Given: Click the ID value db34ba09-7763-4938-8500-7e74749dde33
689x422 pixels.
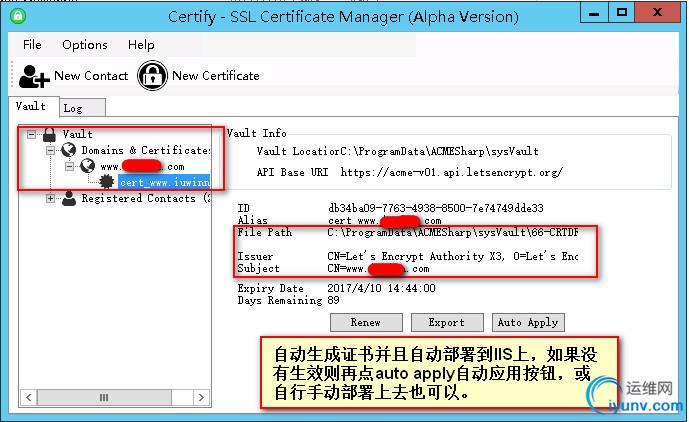Looking at the screenshot, I should 436,208.
